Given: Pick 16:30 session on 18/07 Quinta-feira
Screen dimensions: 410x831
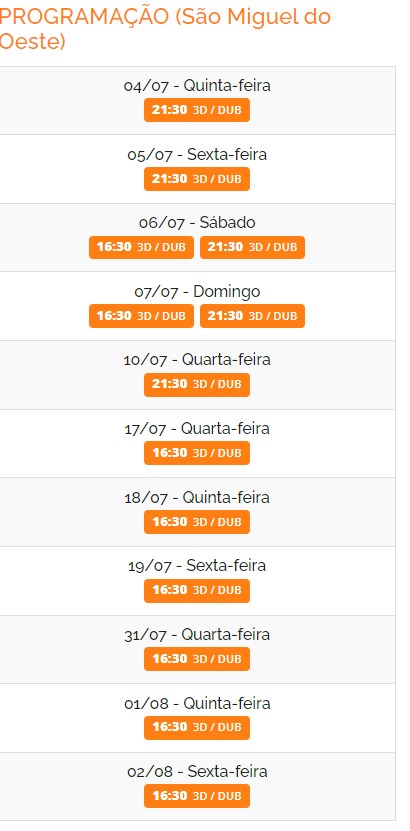Looking at the screenshot, I should (x=197, y=522).
